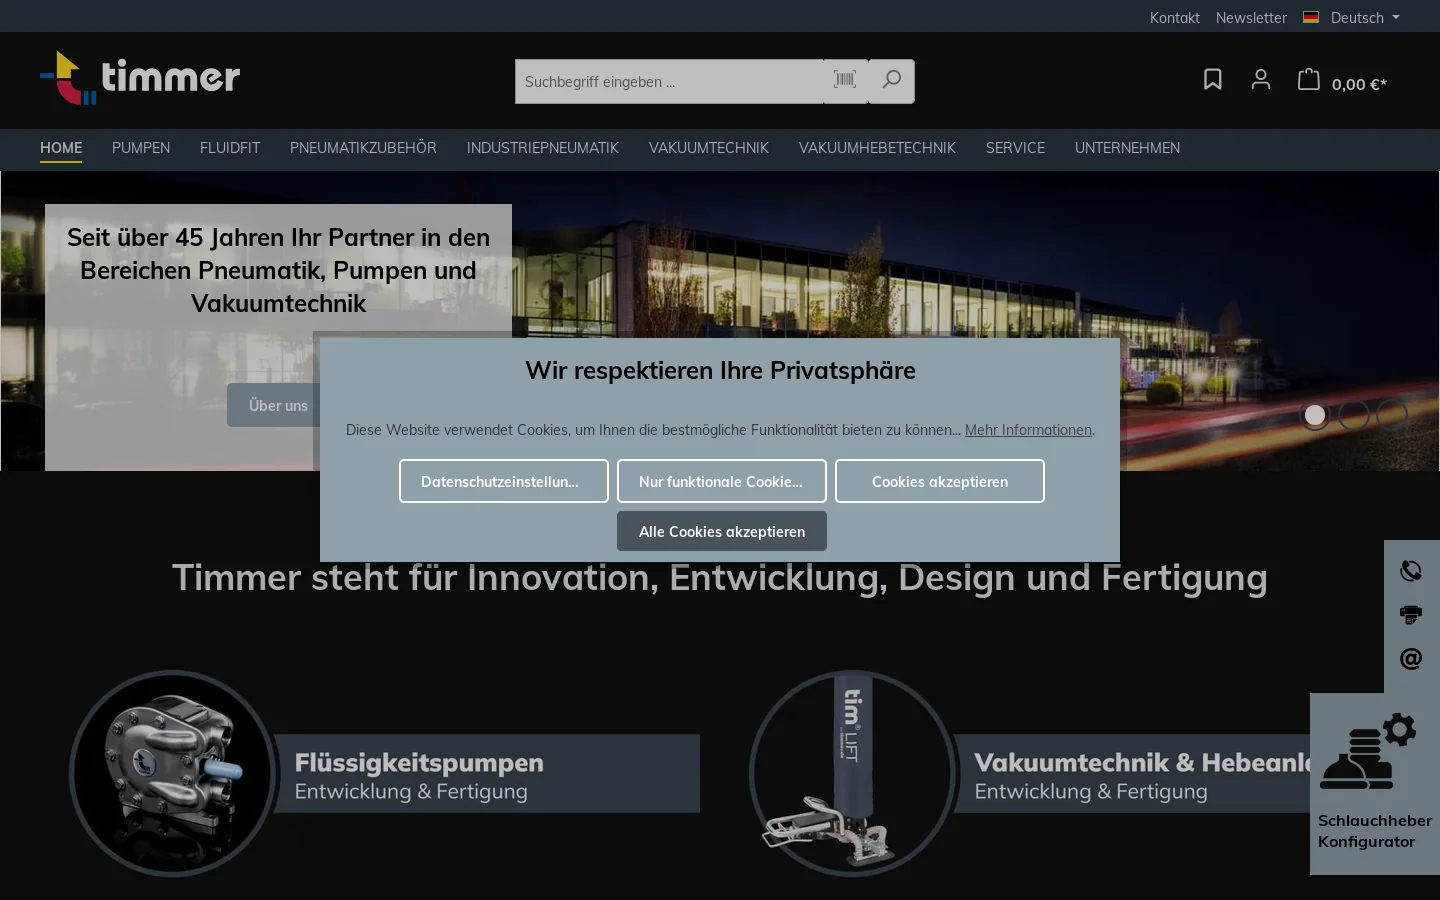The height and width of the screenshot is (900, 1440).
Task: Open the VAKUUMTECHNIK menu
Action: (x=709, y=148)
